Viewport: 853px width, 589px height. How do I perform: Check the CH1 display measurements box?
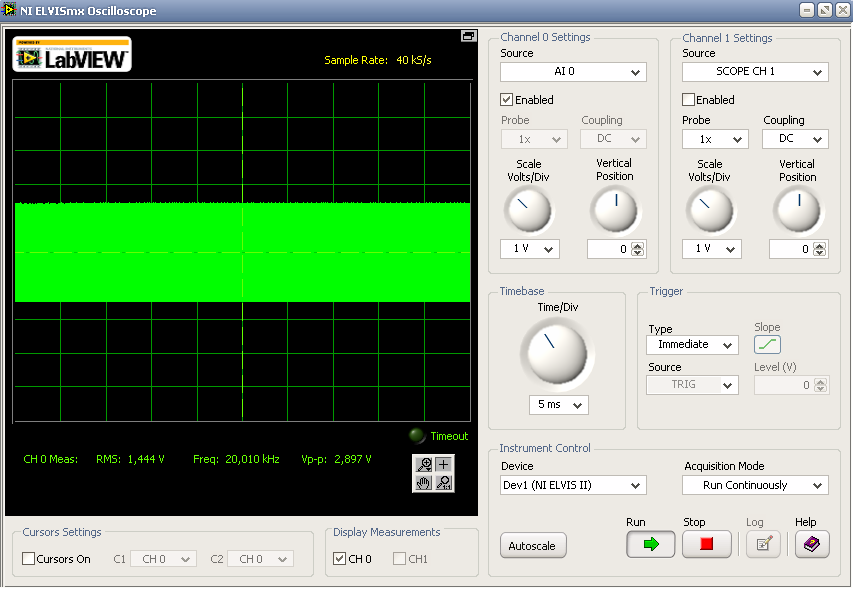(x=399, y=559)
